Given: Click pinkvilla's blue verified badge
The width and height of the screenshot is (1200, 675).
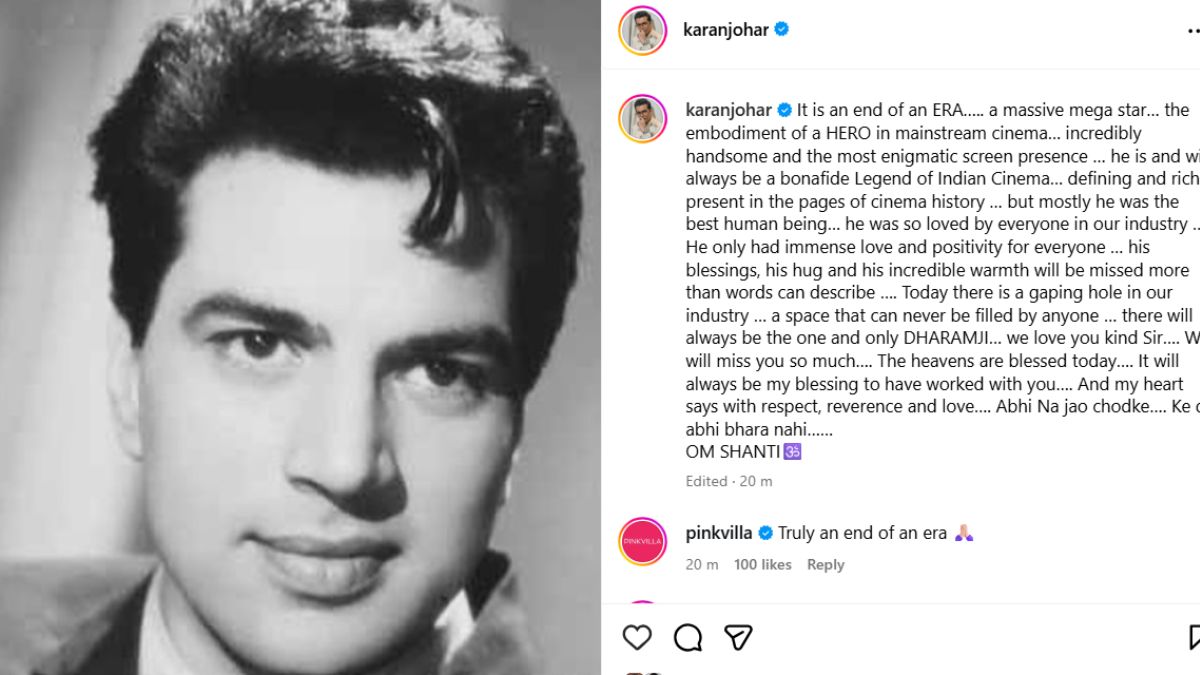Looking at the screenshot, I should (766, 533).
